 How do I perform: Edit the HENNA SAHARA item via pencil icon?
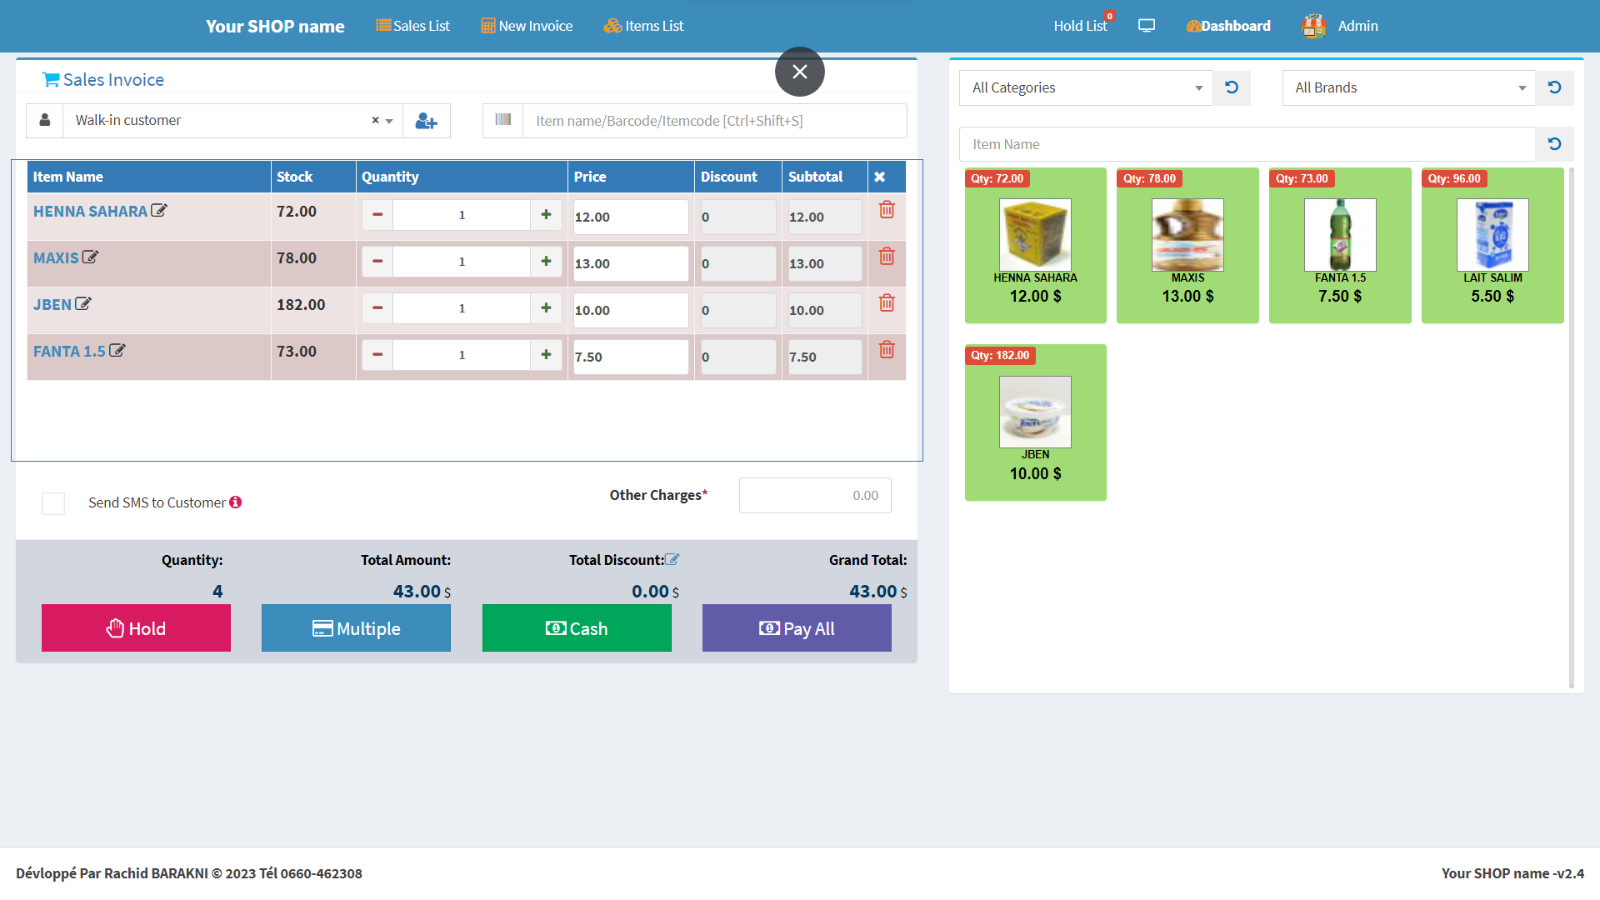click(159, 211)
